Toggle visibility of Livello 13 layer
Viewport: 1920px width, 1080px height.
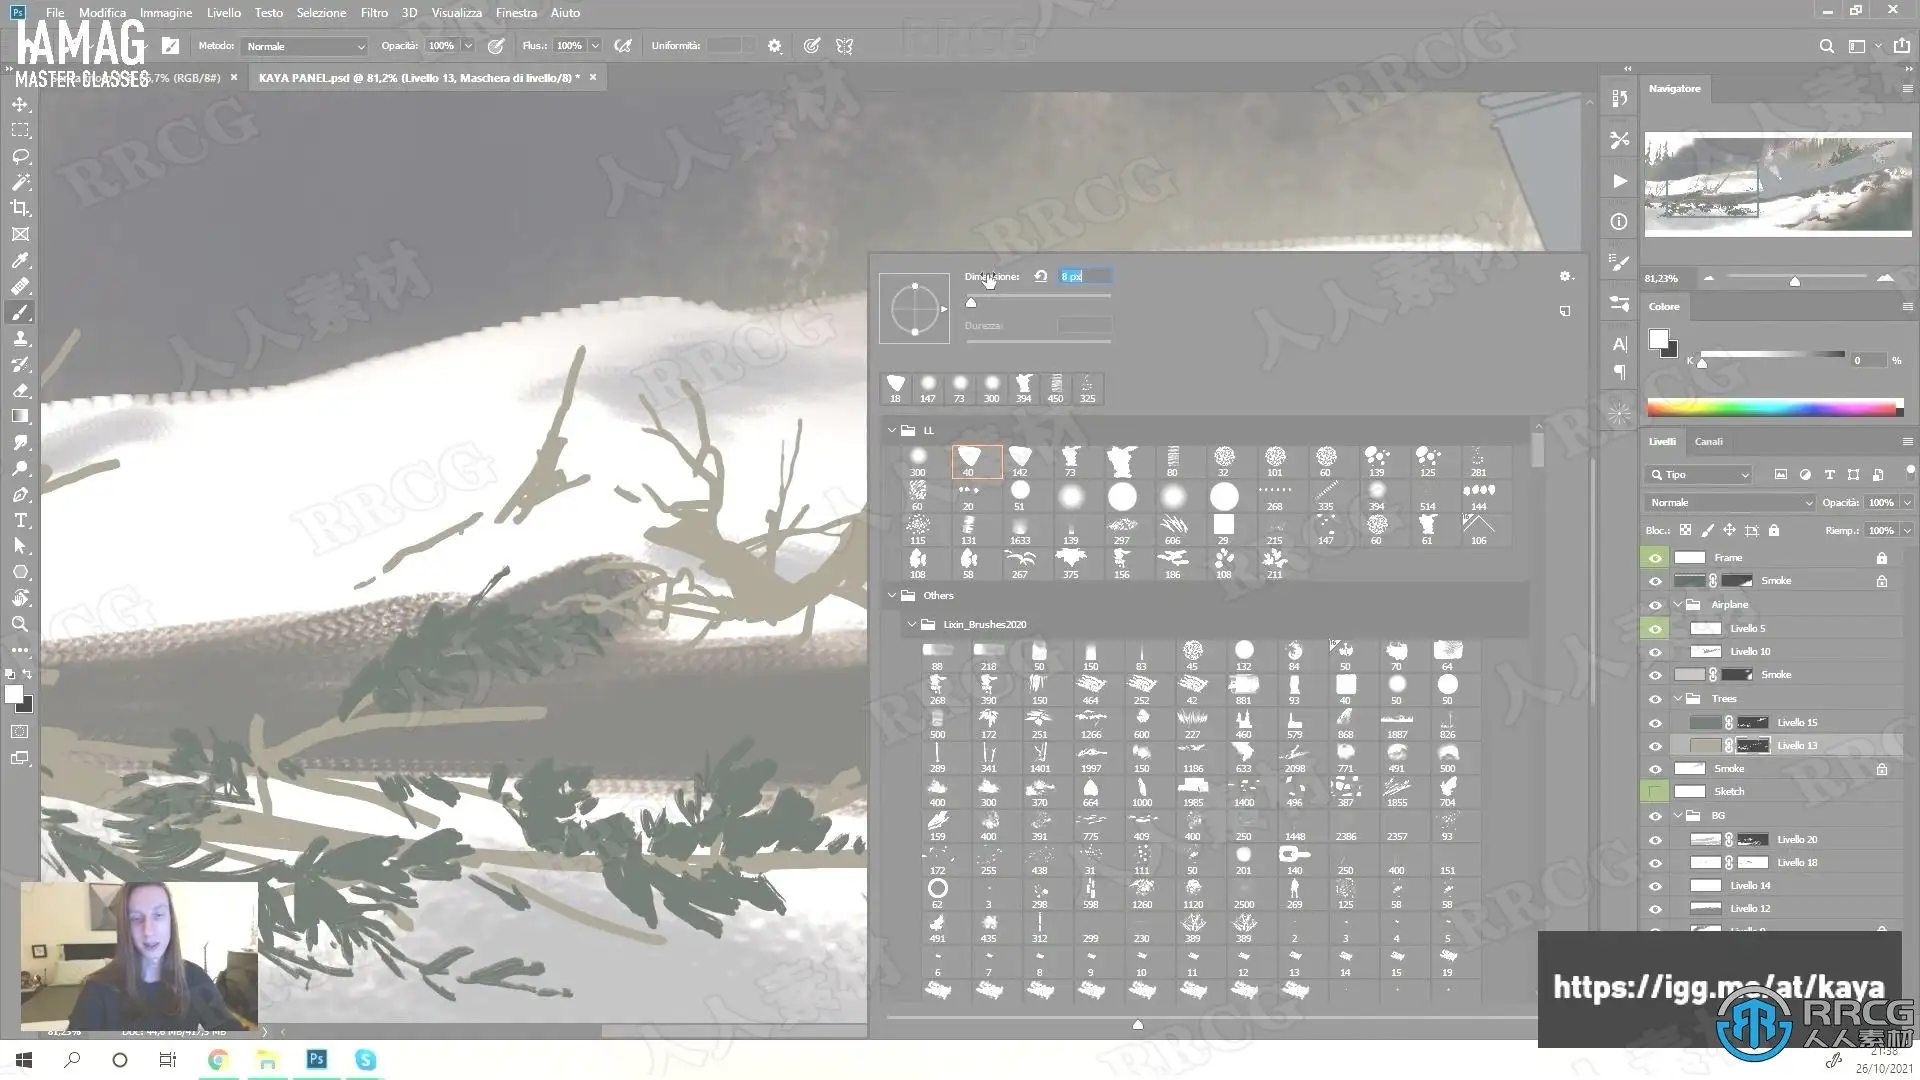tap(1655, 746)
